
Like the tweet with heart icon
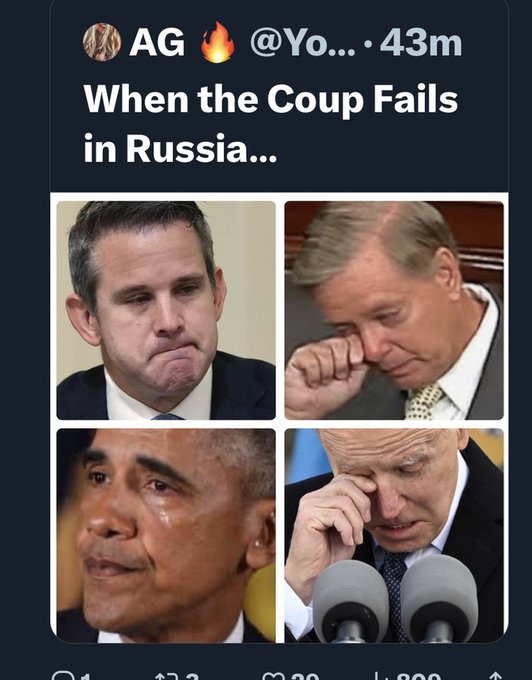click(274, 677)
